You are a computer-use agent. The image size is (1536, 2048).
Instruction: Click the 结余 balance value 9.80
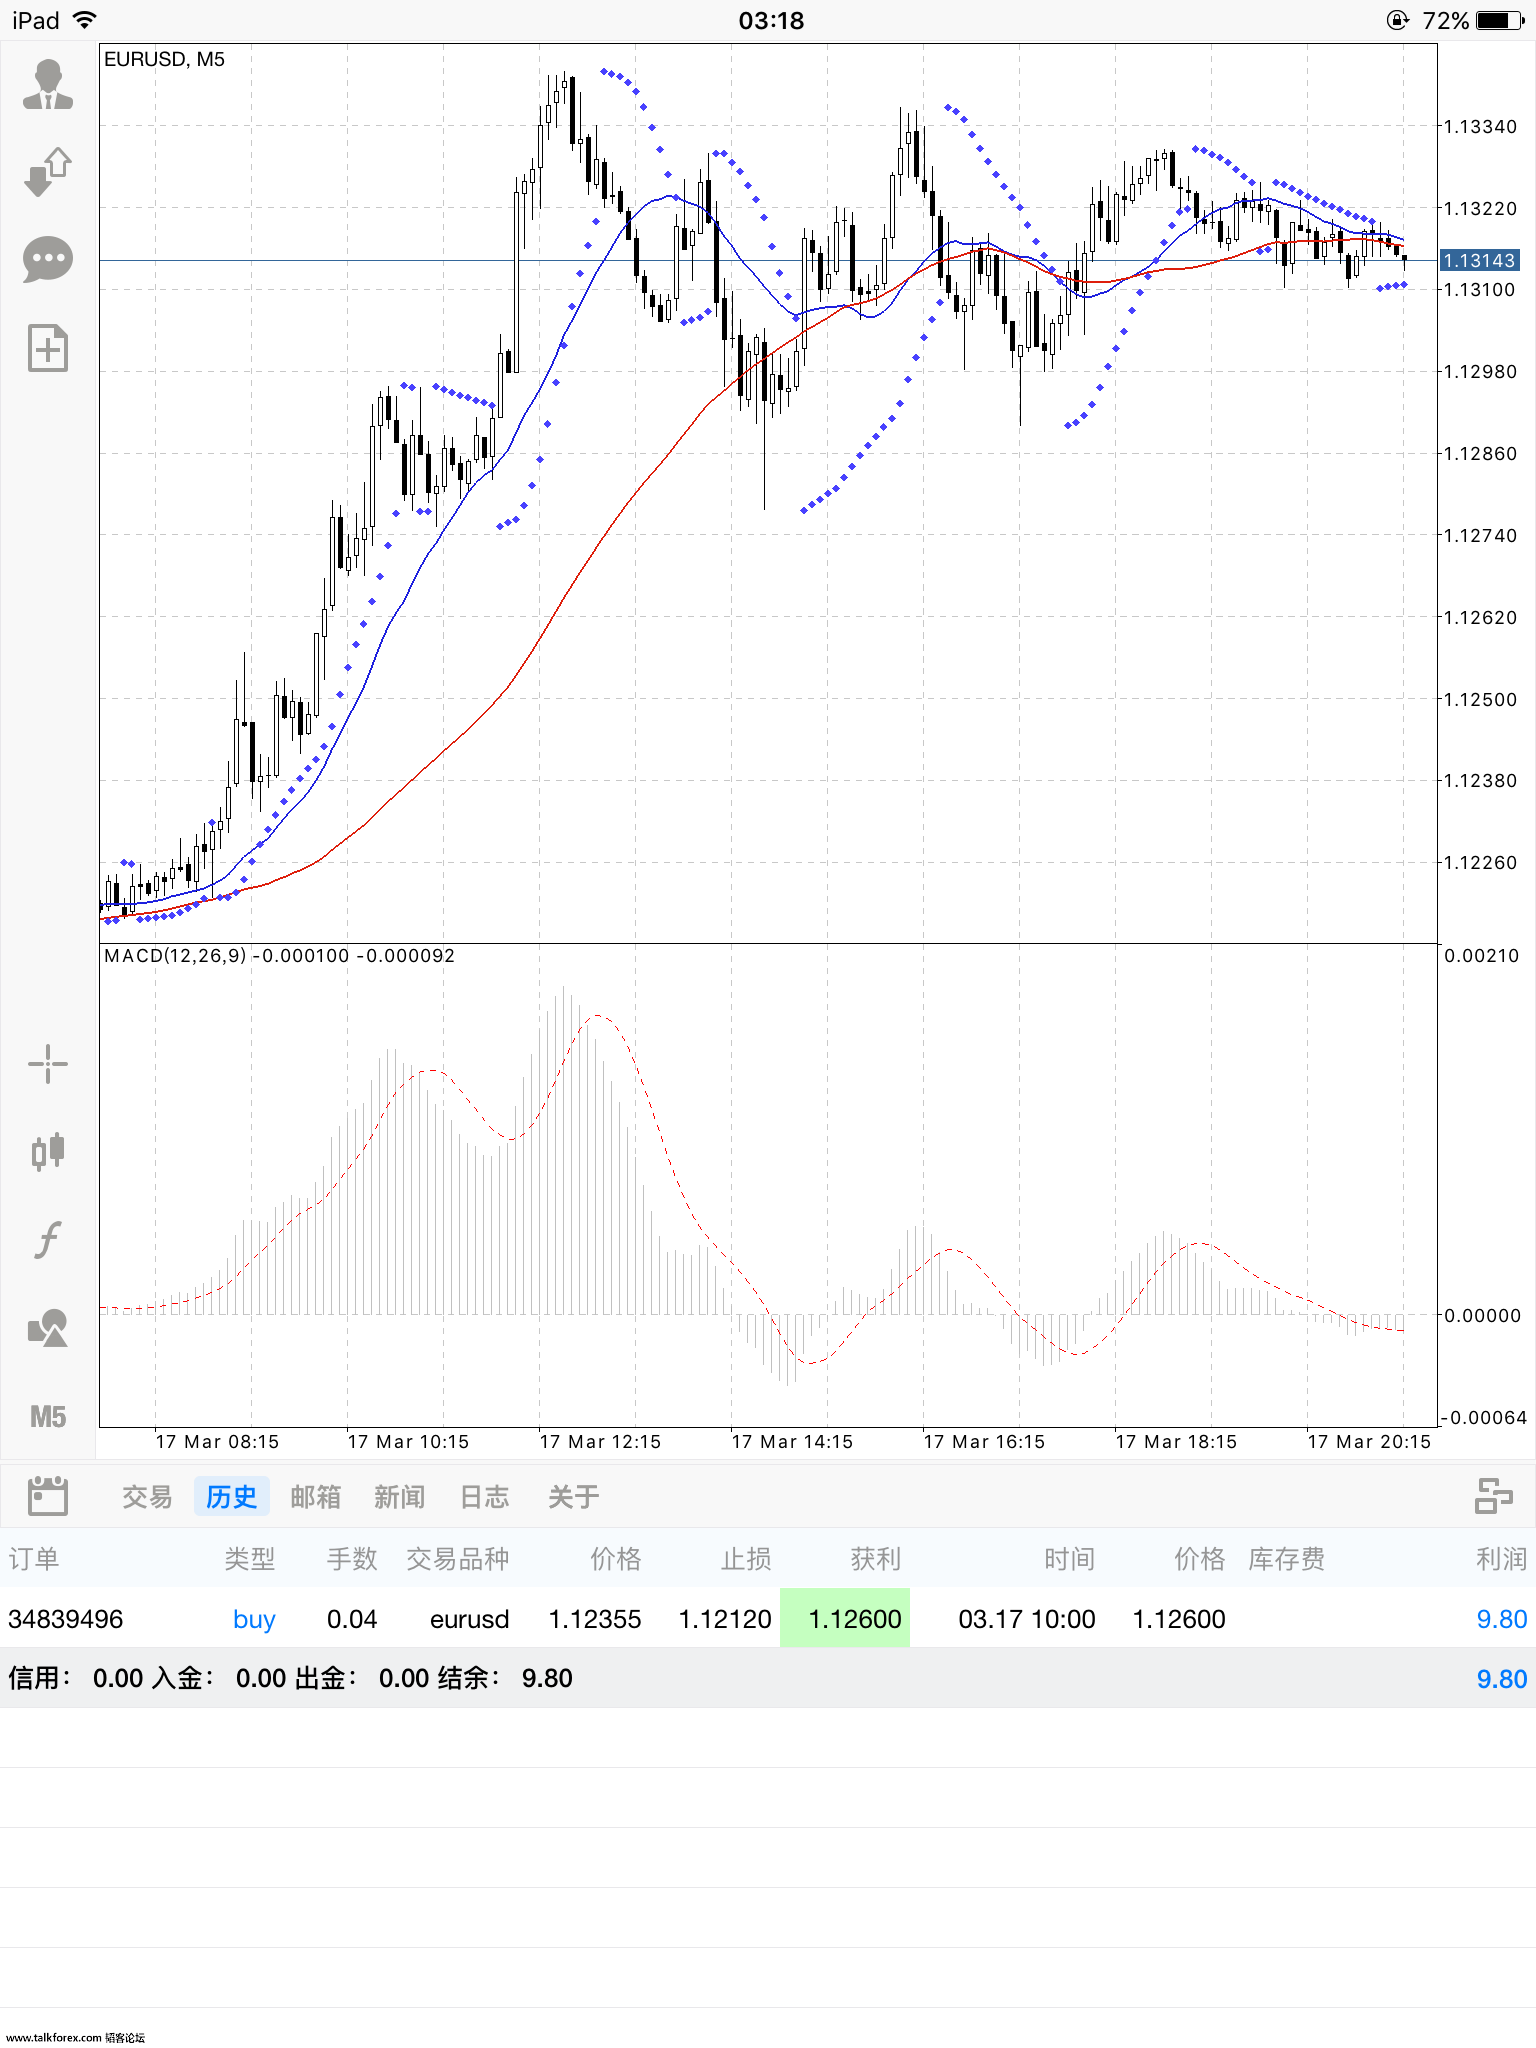[547, 1678]
